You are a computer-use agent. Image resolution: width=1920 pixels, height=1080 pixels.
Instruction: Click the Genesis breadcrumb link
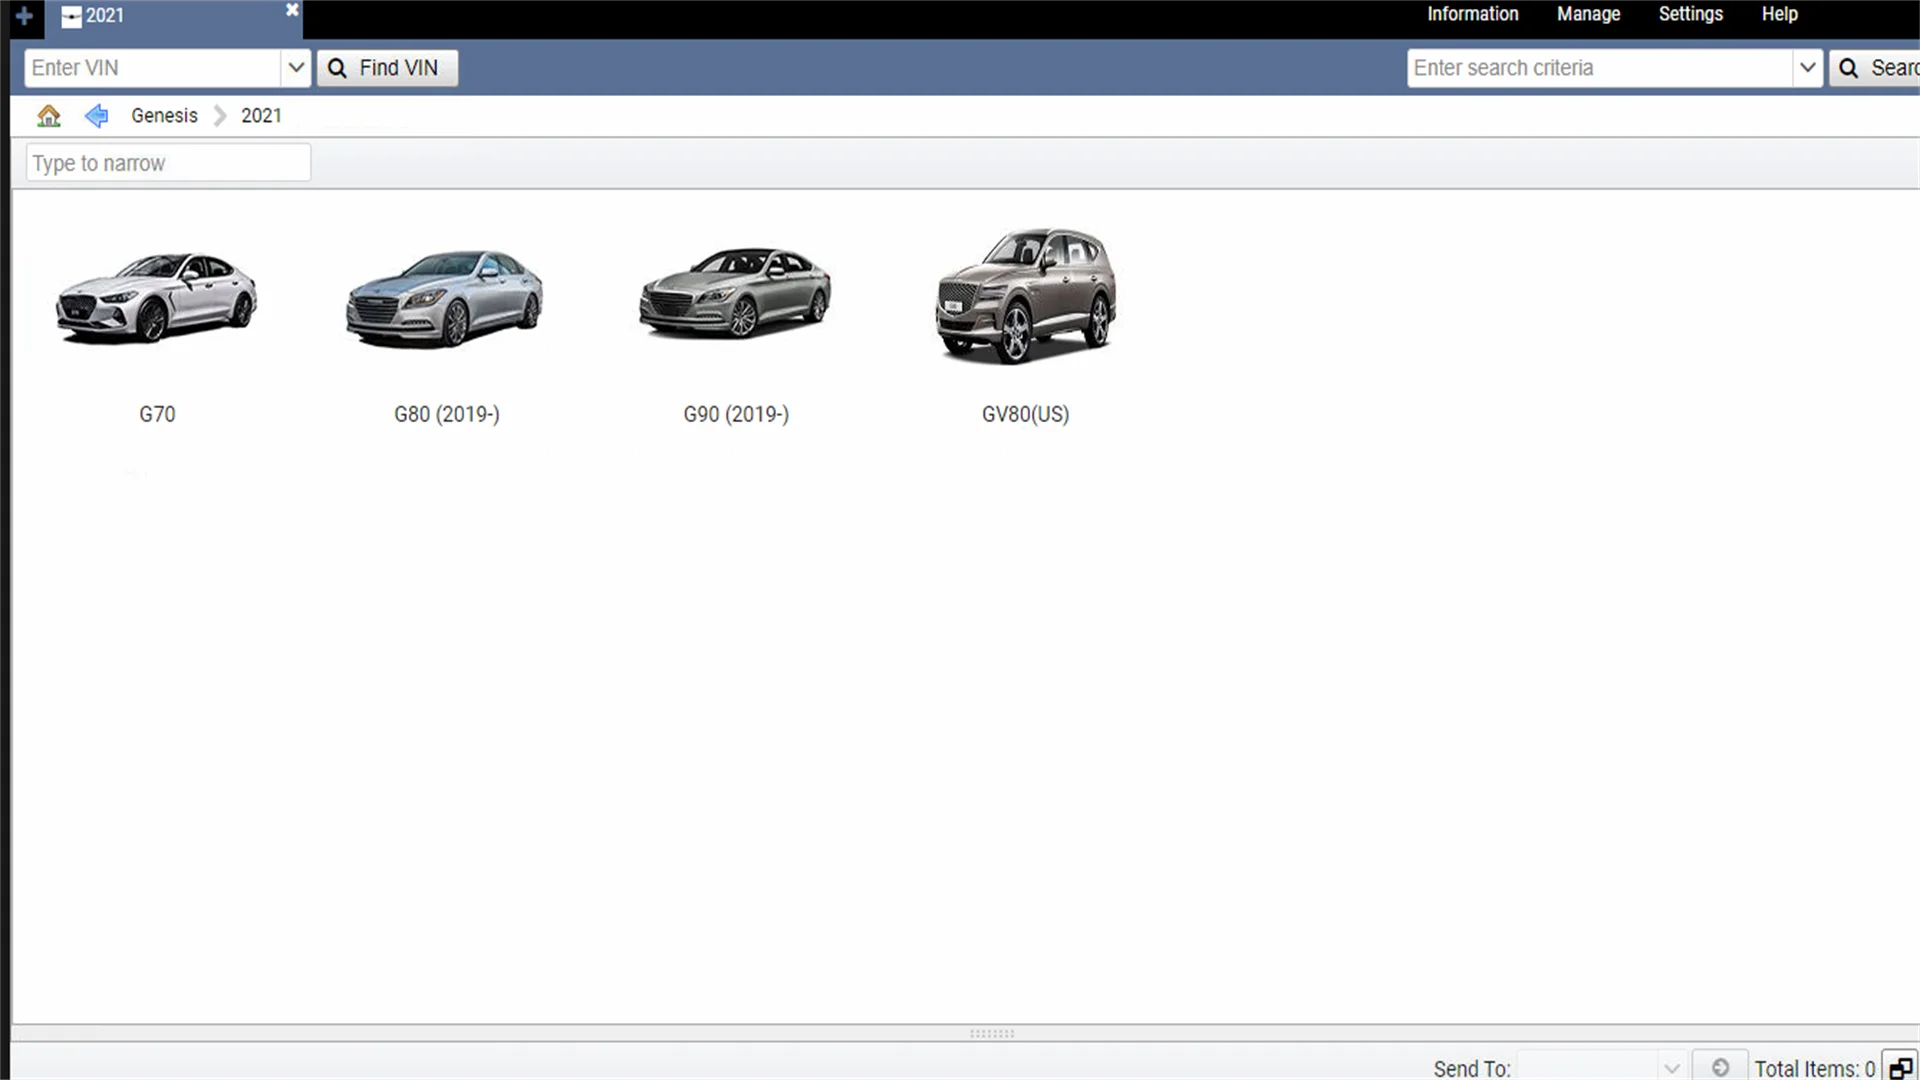pyautogui.click(x=164, y=116)
